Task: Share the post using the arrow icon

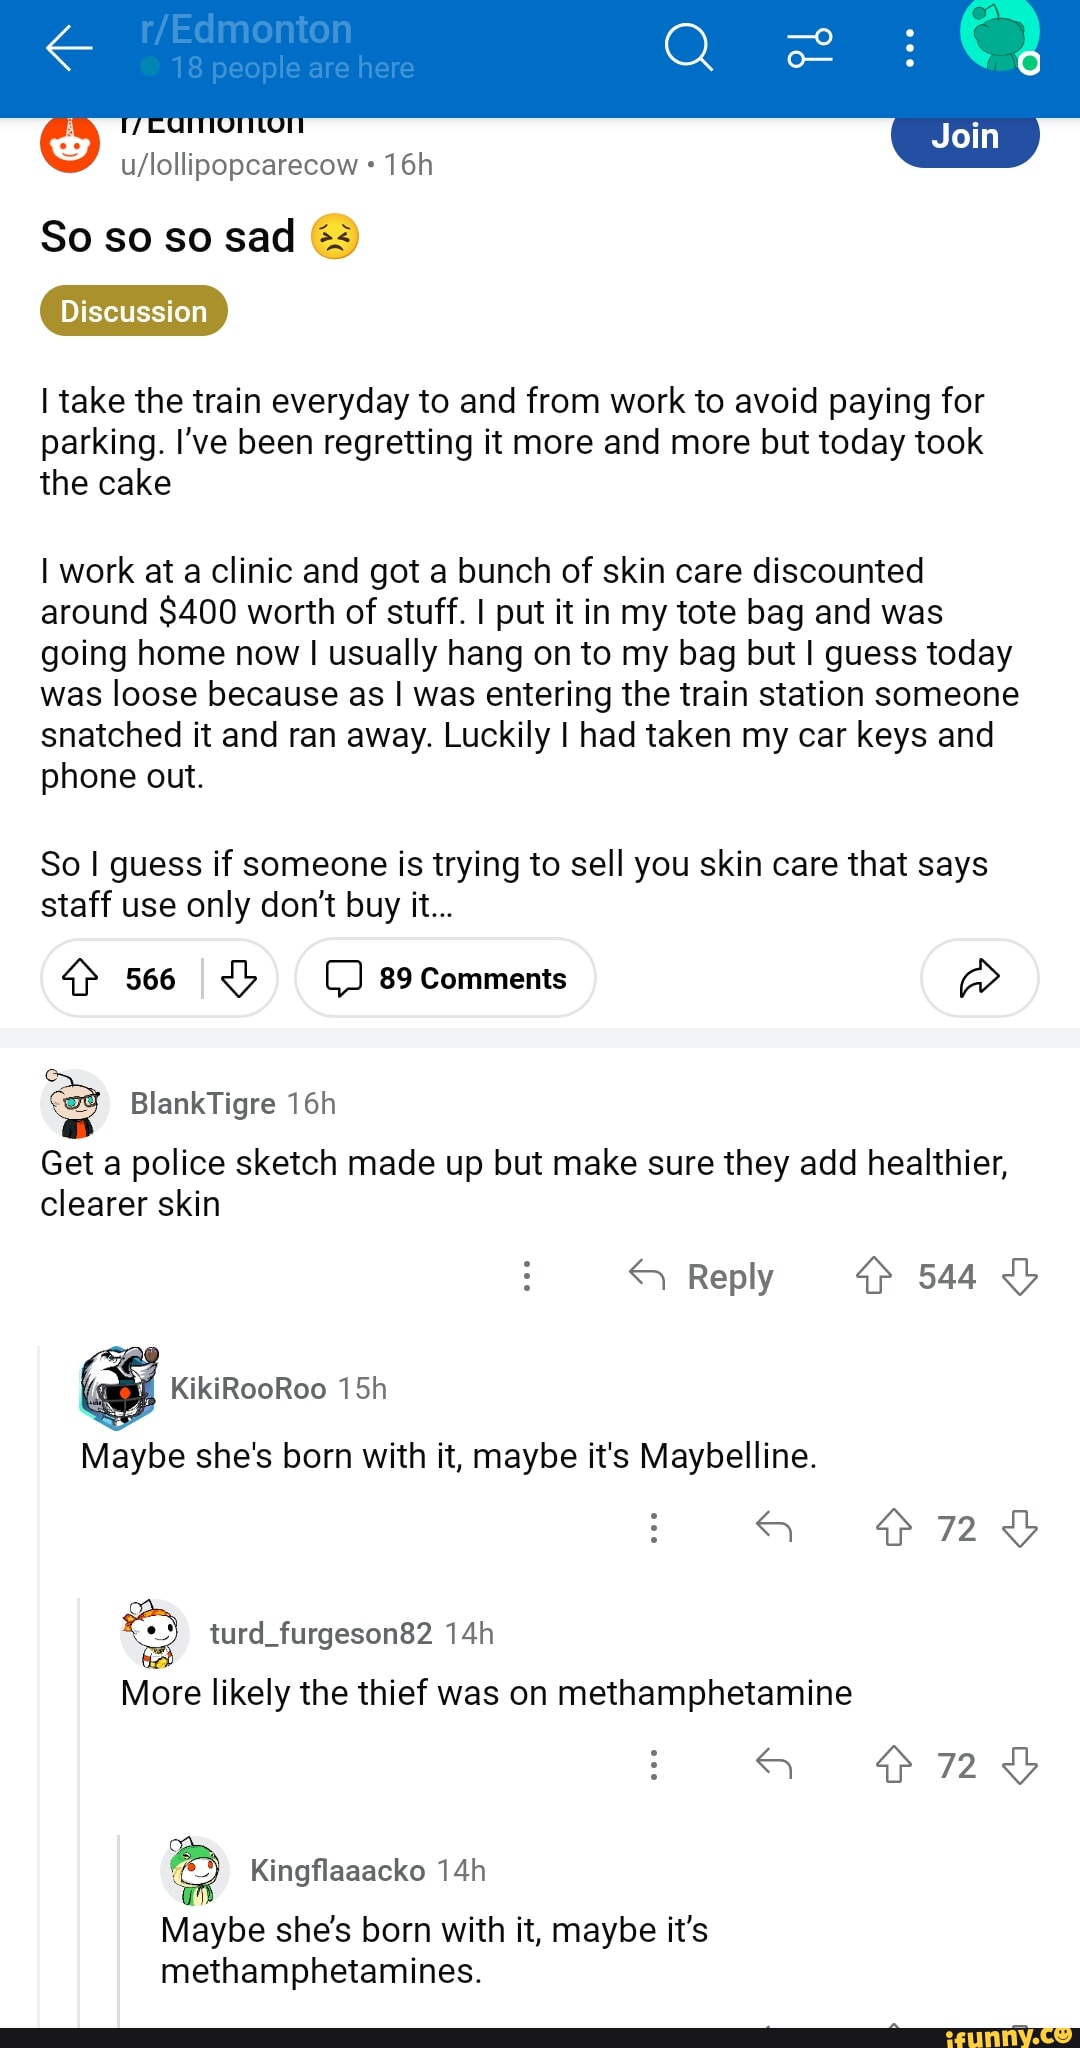Action: 979,978
